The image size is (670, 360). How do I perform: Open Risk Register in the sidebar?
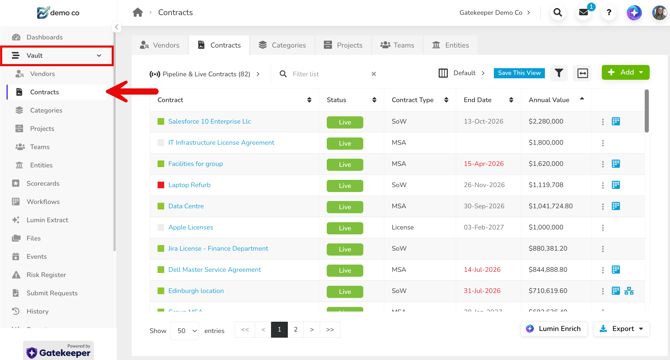pos(46,275)
